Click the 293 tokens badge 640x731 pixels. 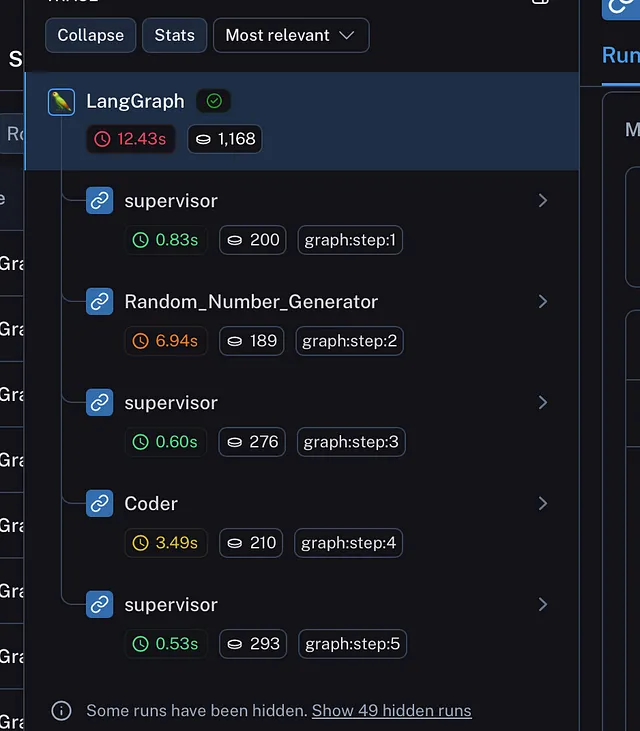[253, 644]
